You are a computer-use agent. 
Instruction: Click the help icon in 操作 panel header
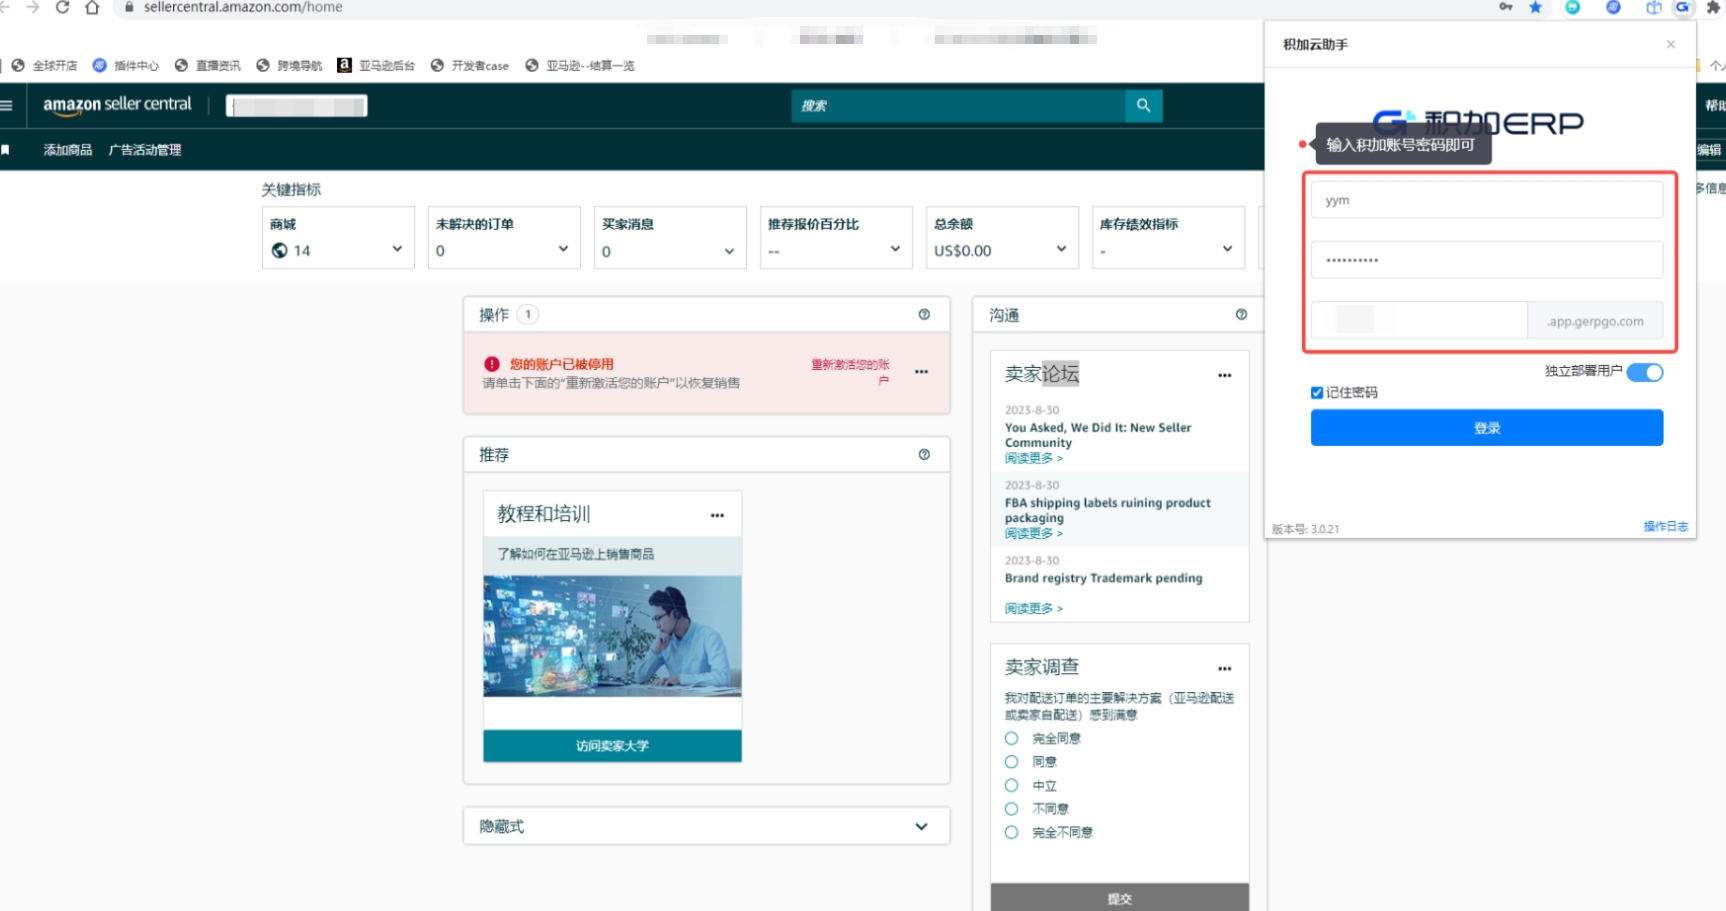(924, 314)
